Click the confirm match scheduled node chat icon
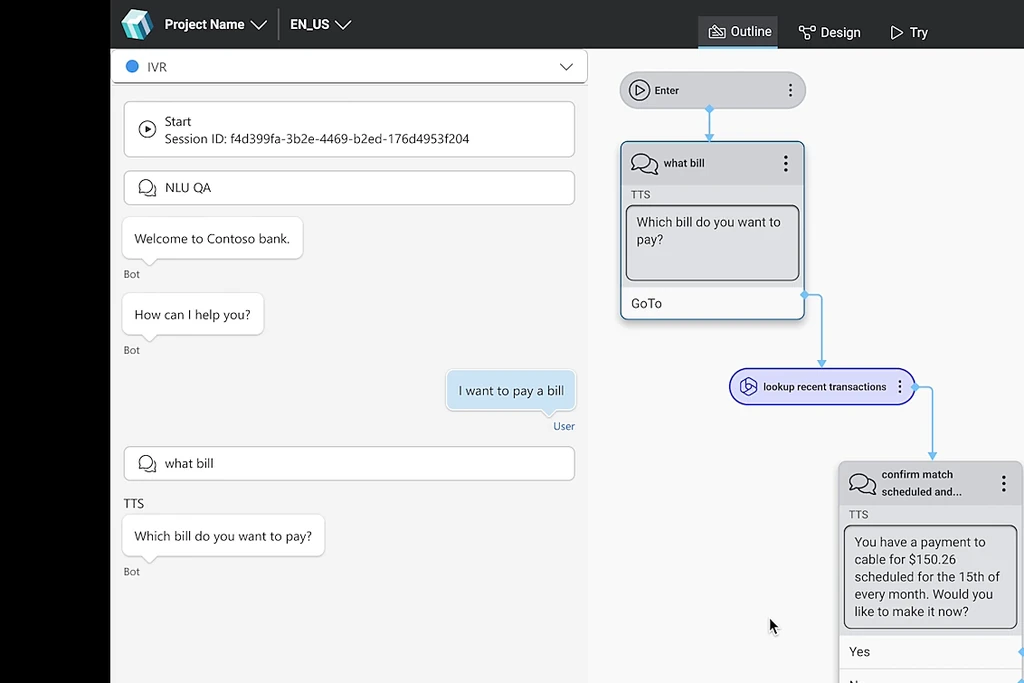The width and height of the screenshot is (1024, 683). coord(863,483)
